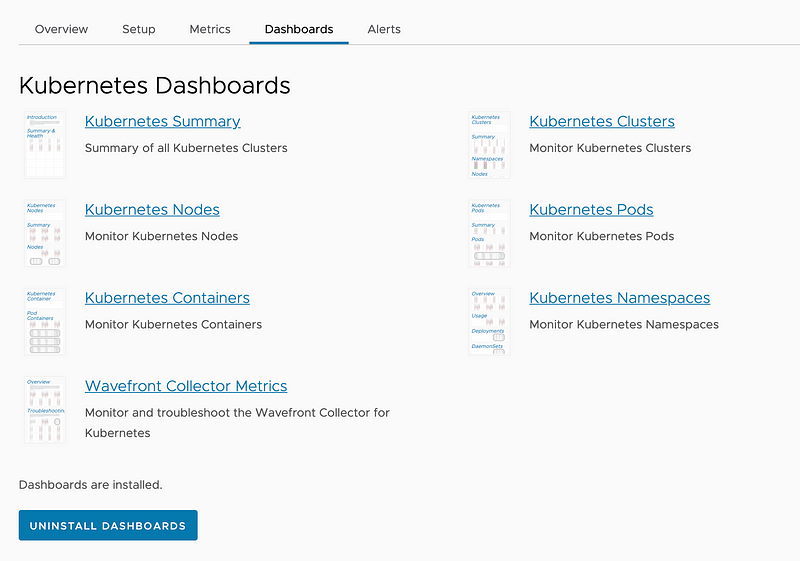Click the Kubernetes Clusters preview thumbnail
The height and width of the screenshot is (561, 800).
(489, 145)
